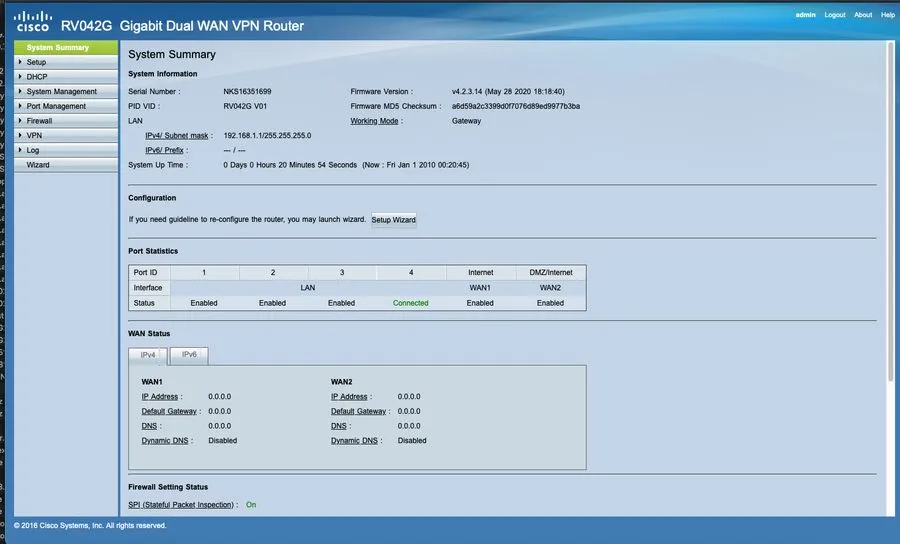Click SPI (Stateful Packet Inspection) link
Image resolution: width=900 pixels, height=544 pixels.
(x=181, y=505)
